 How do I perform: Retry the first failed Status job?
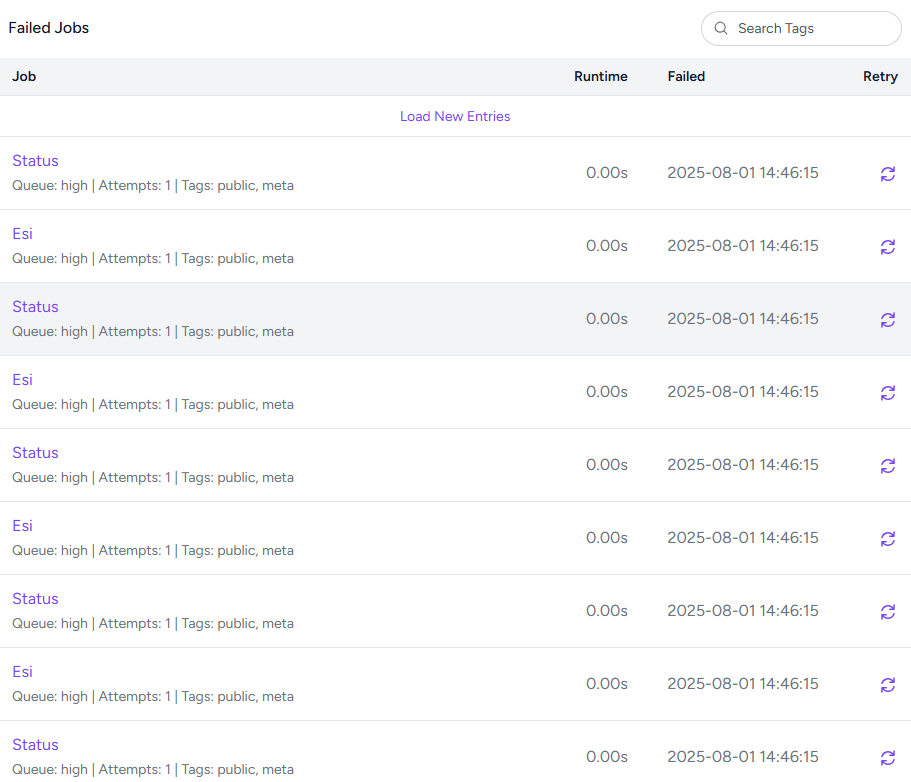pyautogui.click(x=887, y=174)
